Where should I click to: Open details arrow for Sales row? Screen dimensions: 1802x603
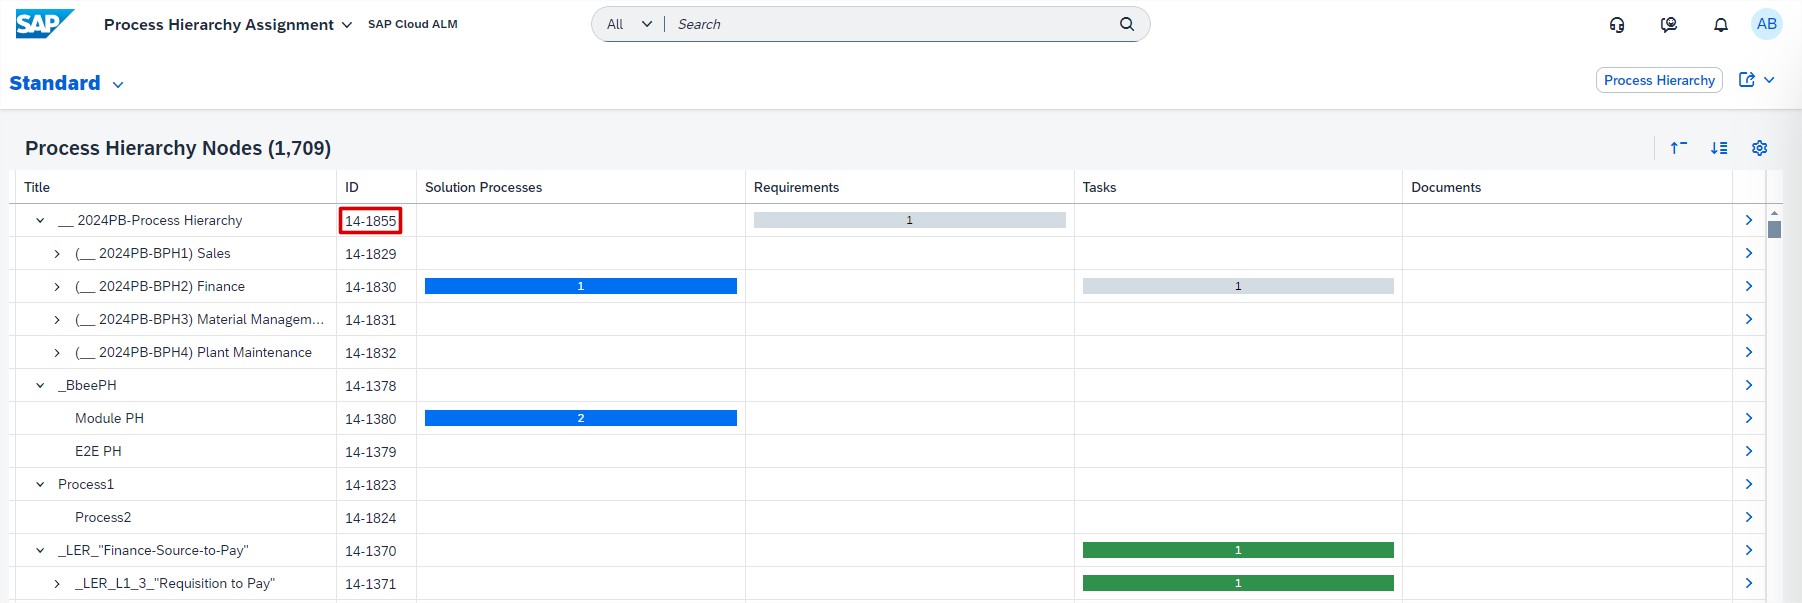click(1749, 253)
